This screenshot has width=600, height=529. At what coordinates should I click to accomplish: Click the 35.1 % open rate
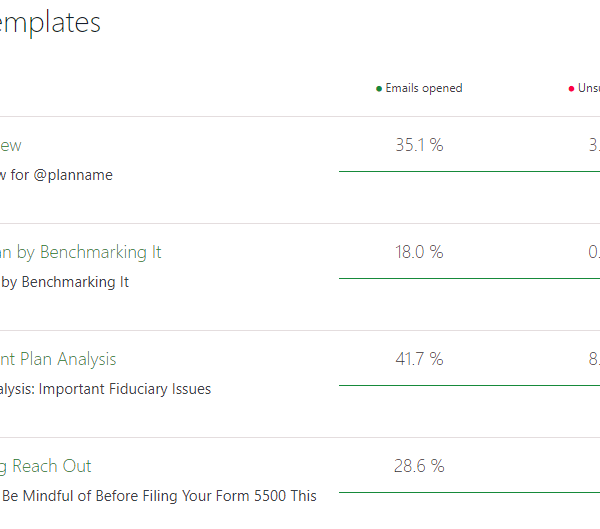coord(419,145)
